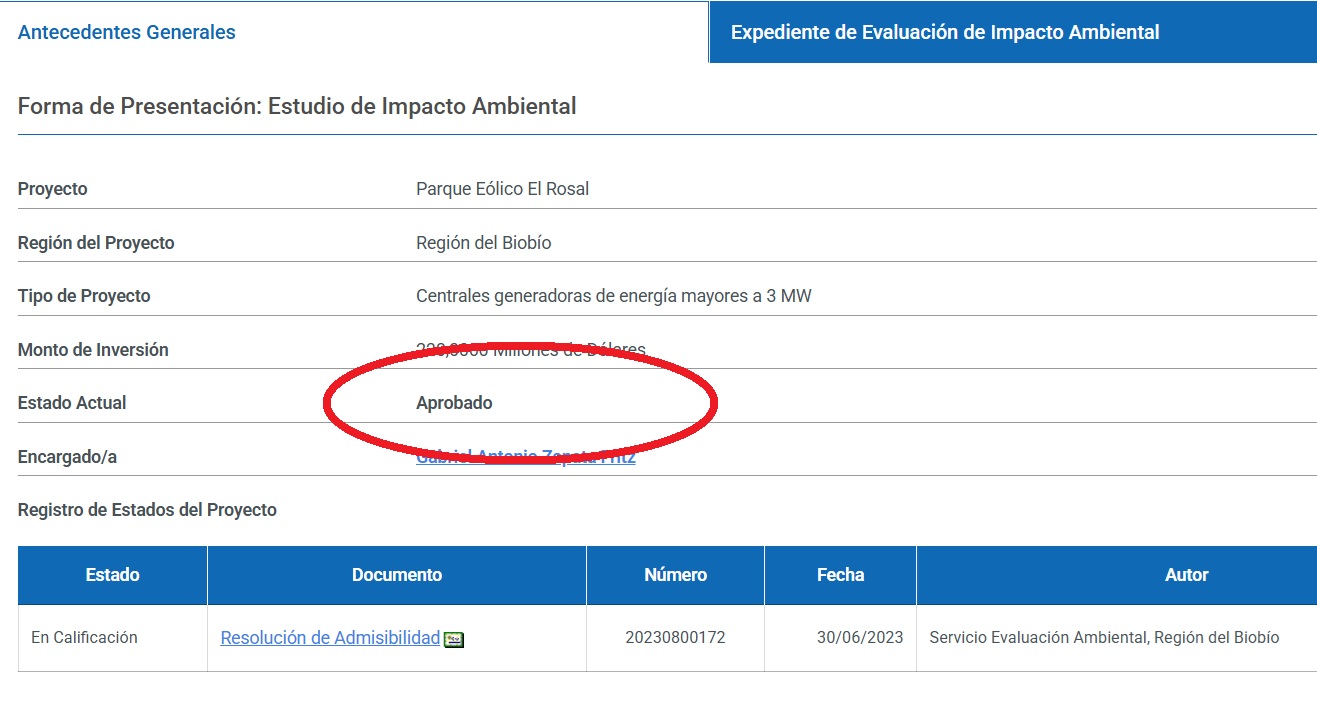Click the Centrales generadoras de energía project type
The image size is (1317, 708).
click(613, 296)
